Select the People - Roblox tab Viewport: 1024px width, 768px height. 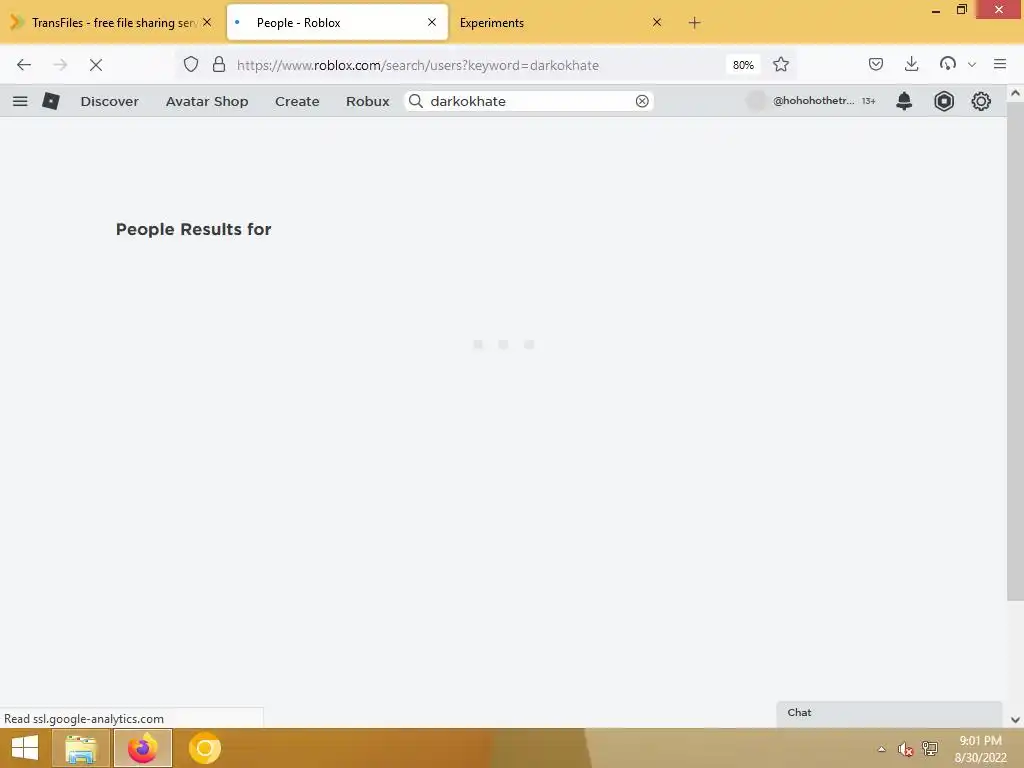(x=338, y=23)
